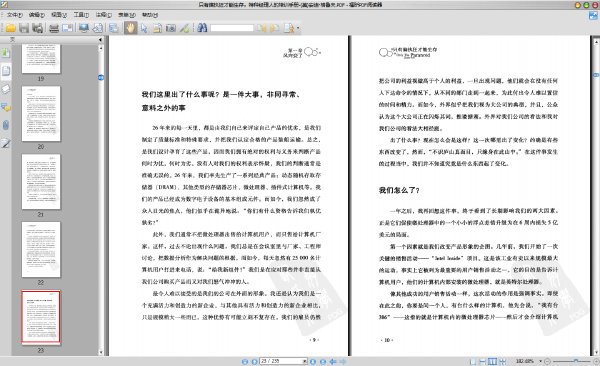Screen dimensions: 600x366
Task: Open a file with folder icon
Action: point(10,28)
